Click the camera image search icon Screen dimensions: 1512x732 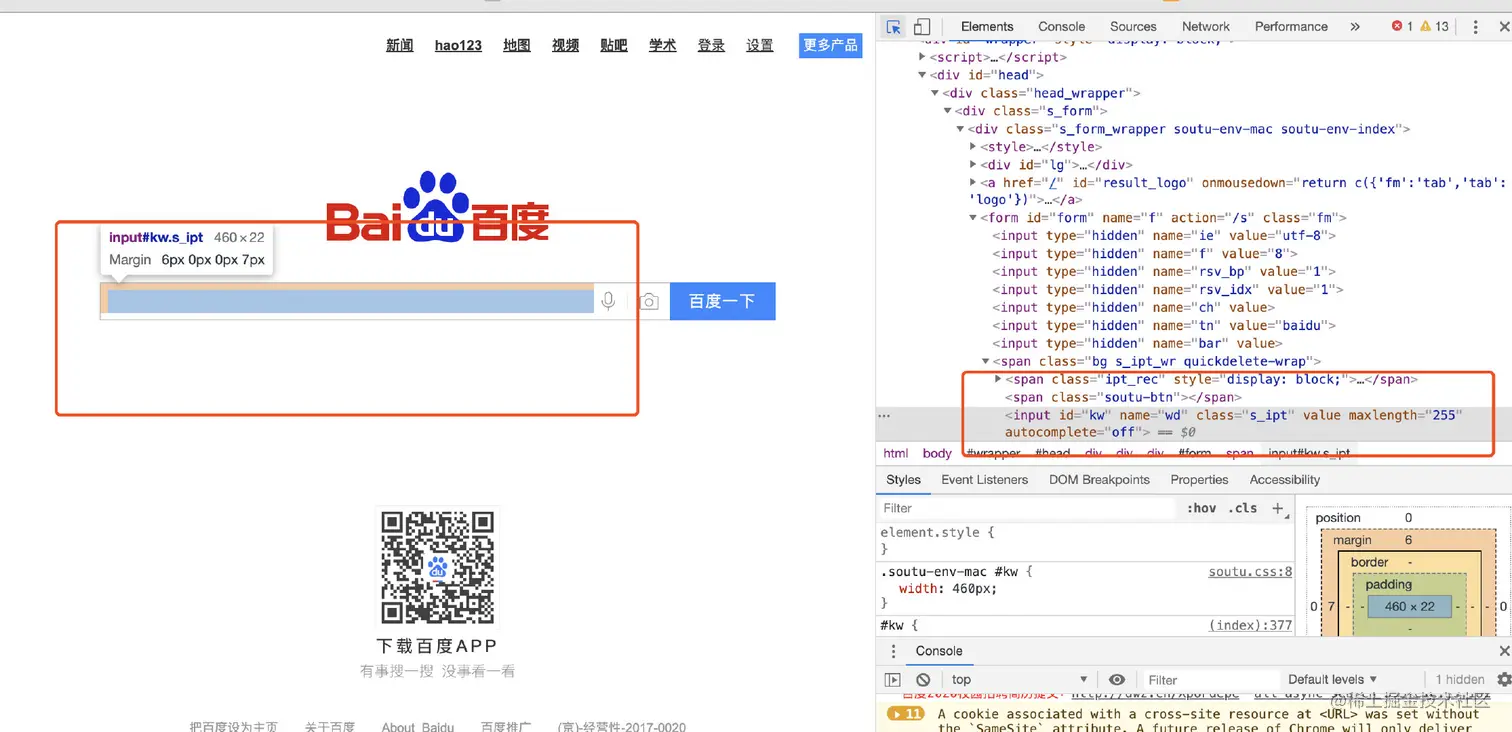649,301
